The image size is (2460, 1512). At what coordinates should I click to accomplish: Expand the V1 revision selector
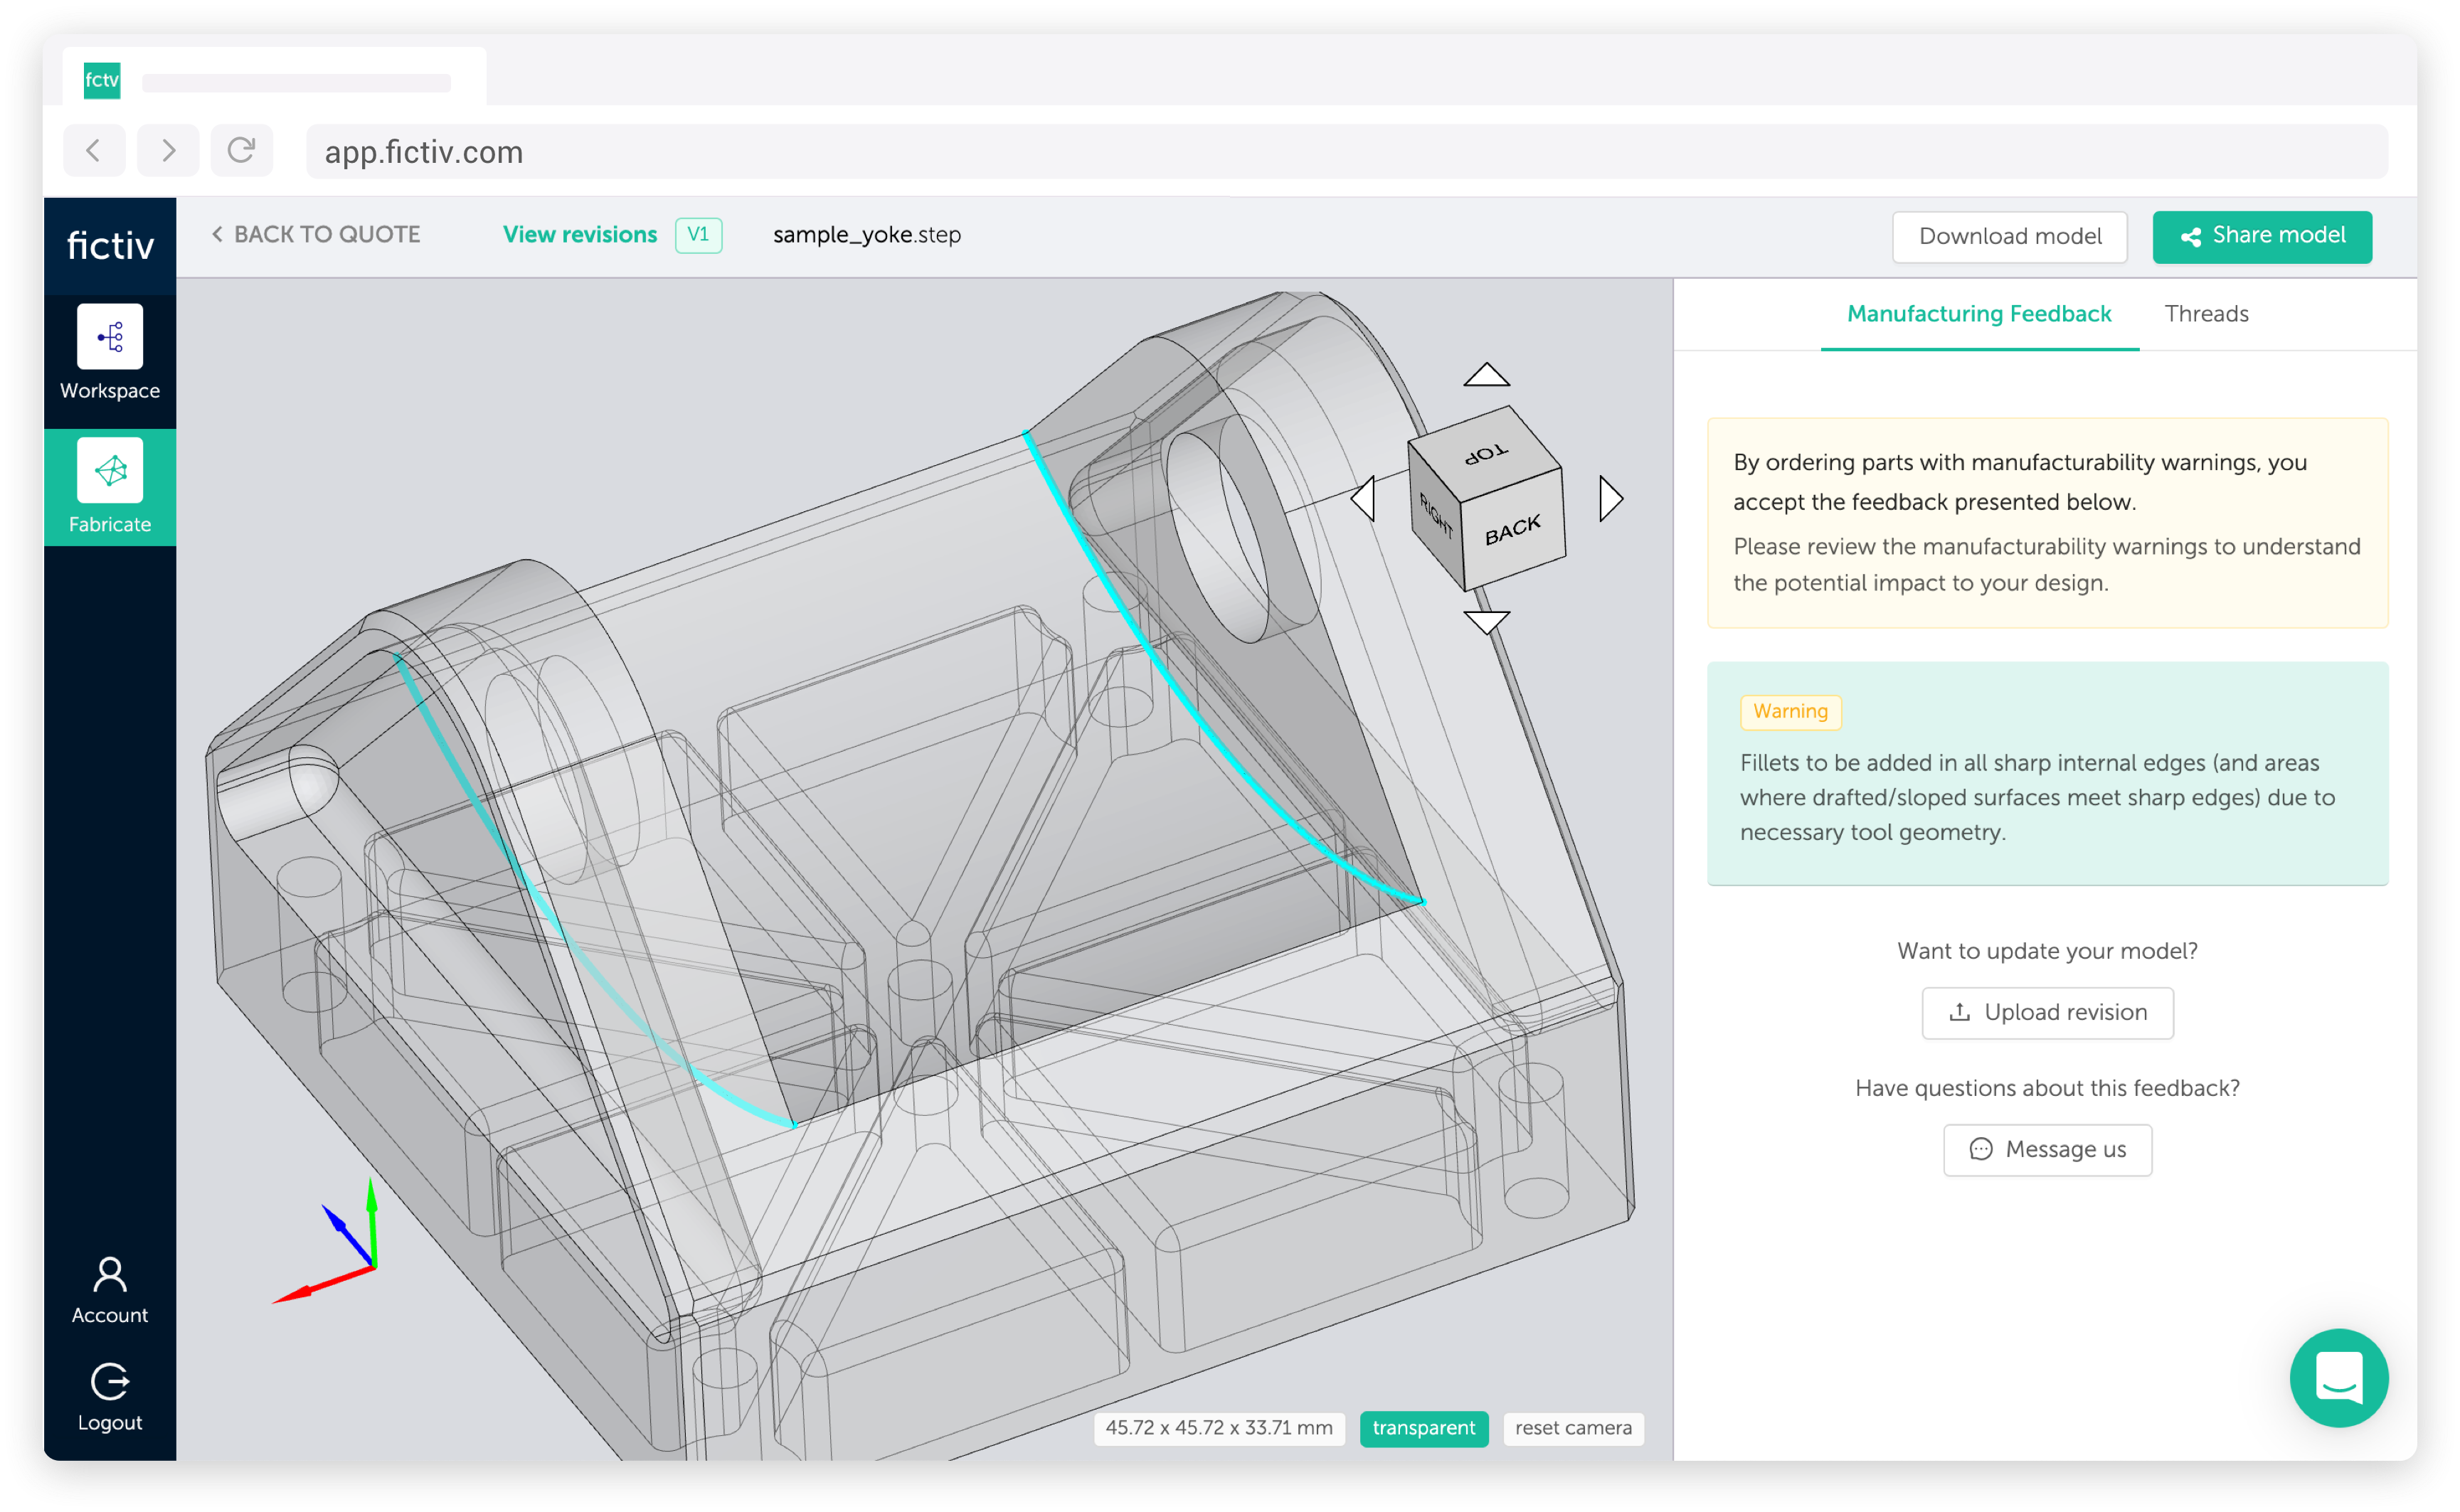(698, 234)
